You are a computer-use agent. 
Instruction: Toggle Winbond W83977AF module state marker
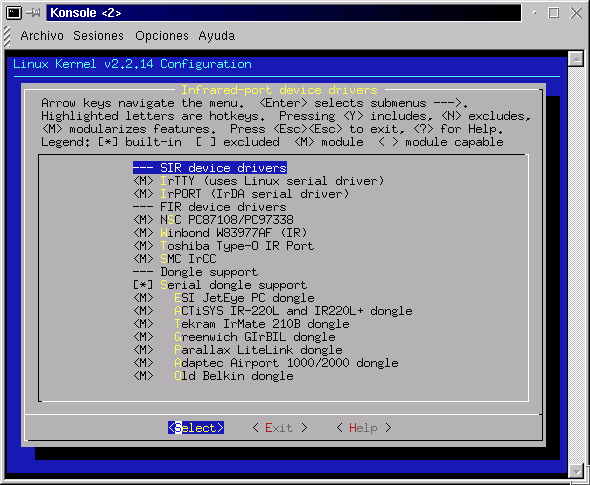pos(143,233)
